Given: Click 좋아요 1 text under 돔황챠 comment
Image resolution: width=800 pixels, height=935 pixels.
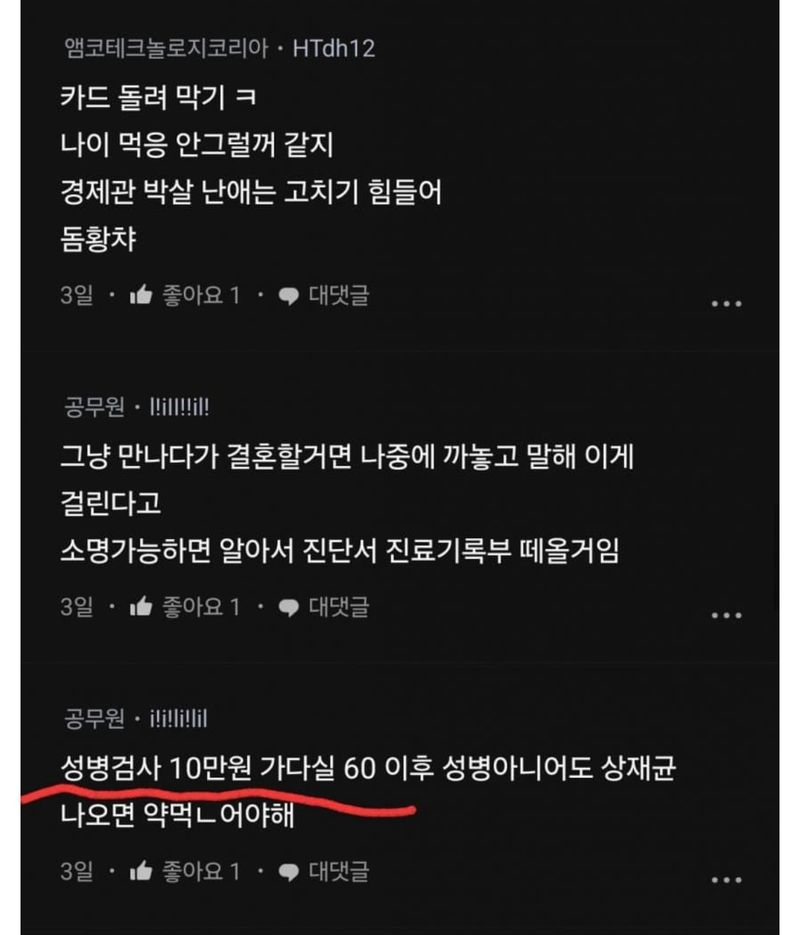Looking at the screenshot, I should click(201, 295).
